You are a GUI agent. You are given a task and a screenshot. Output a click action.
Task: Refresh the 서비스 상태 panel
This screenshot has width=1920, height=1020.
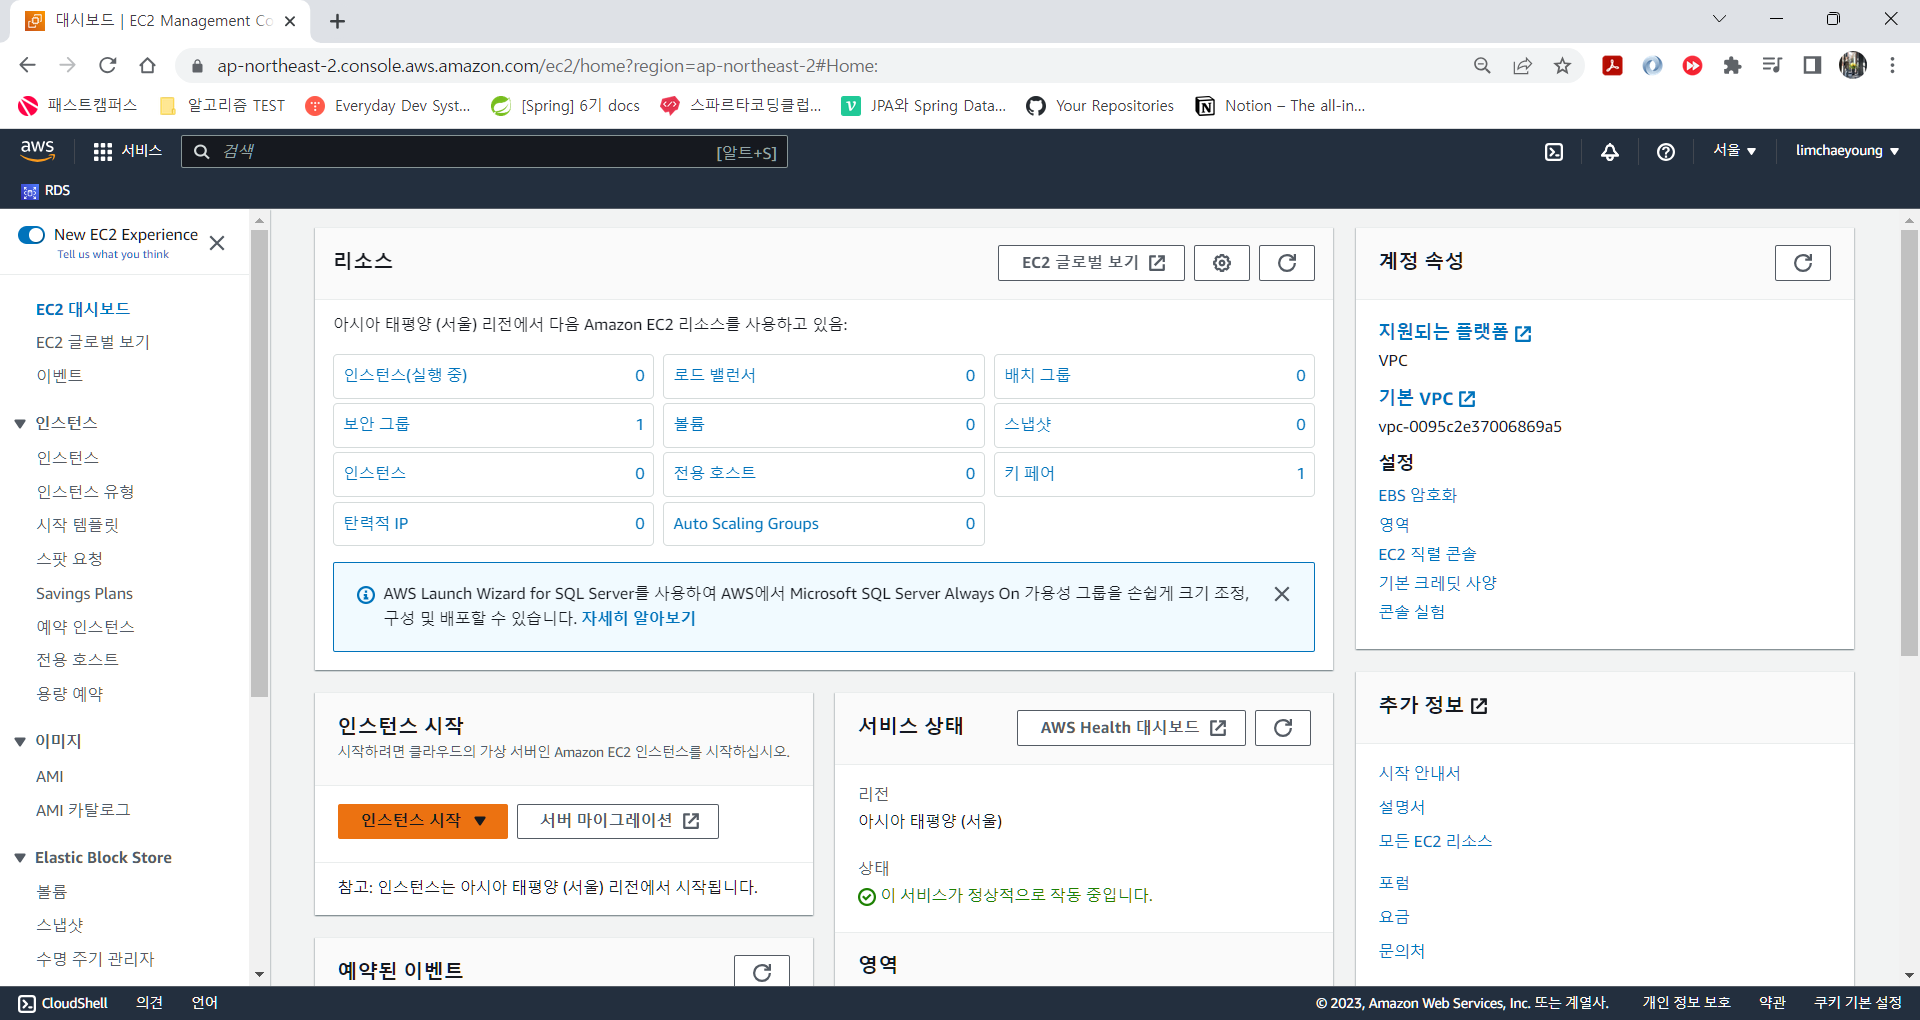coord(1283,728)
